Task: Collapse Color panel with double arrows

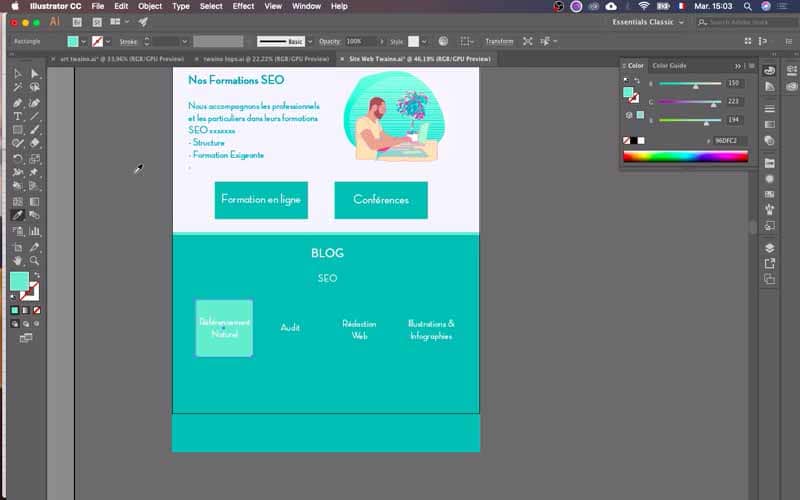Action: click(x=737, y=66)
